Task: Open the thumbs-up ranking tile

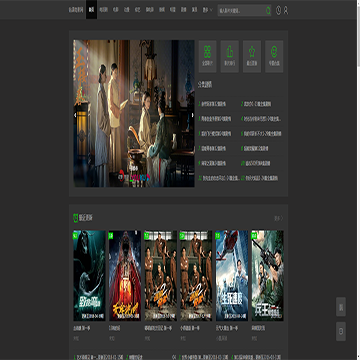Action: tap(230, 56)
